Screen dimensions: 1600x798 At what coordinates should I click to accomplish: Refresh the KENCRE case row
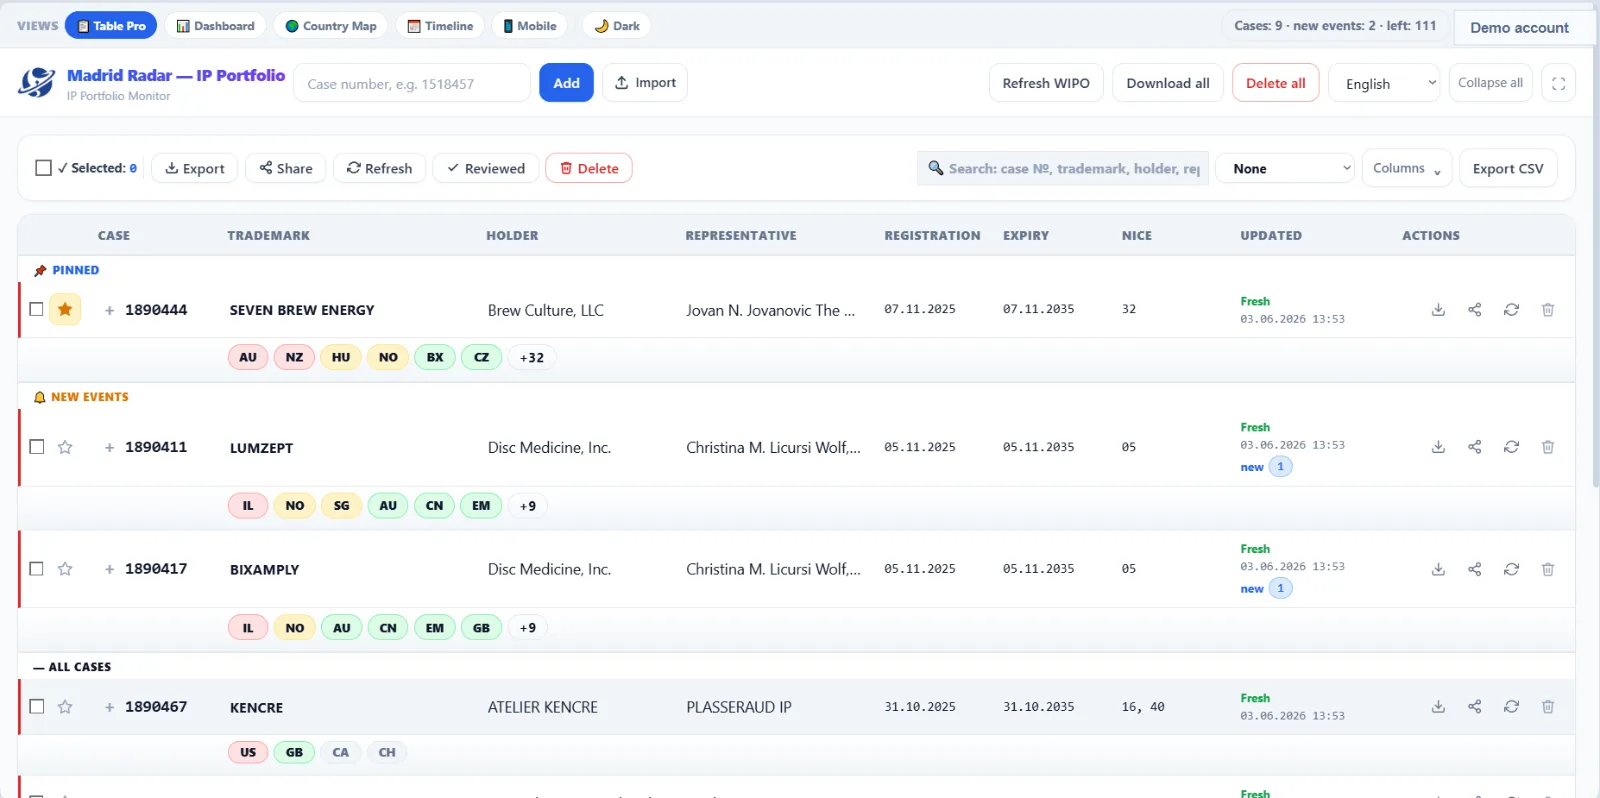[x=1511, y=707]
